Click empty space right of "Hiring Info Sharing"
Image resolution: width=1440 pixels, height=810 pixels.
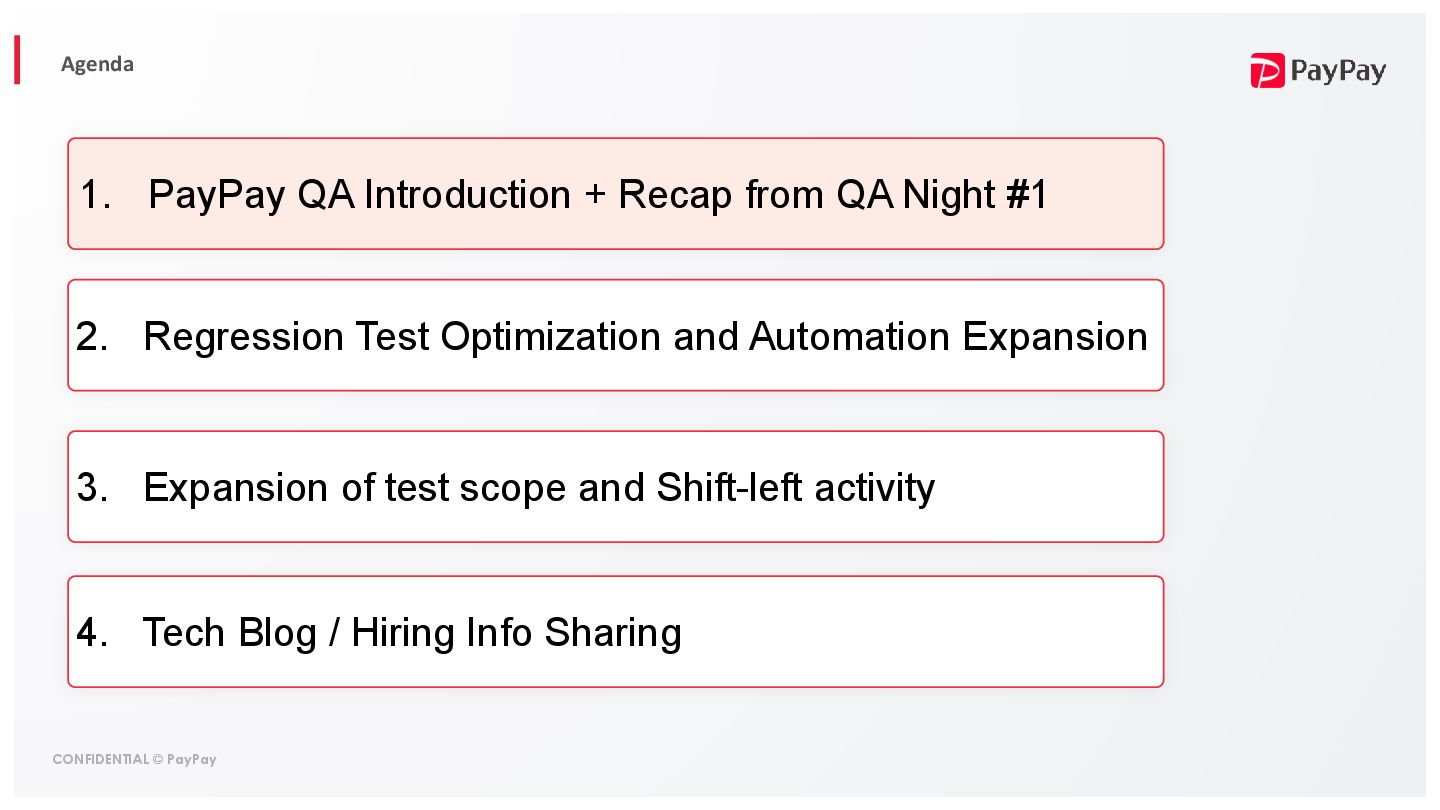click(x=920, y=633)
